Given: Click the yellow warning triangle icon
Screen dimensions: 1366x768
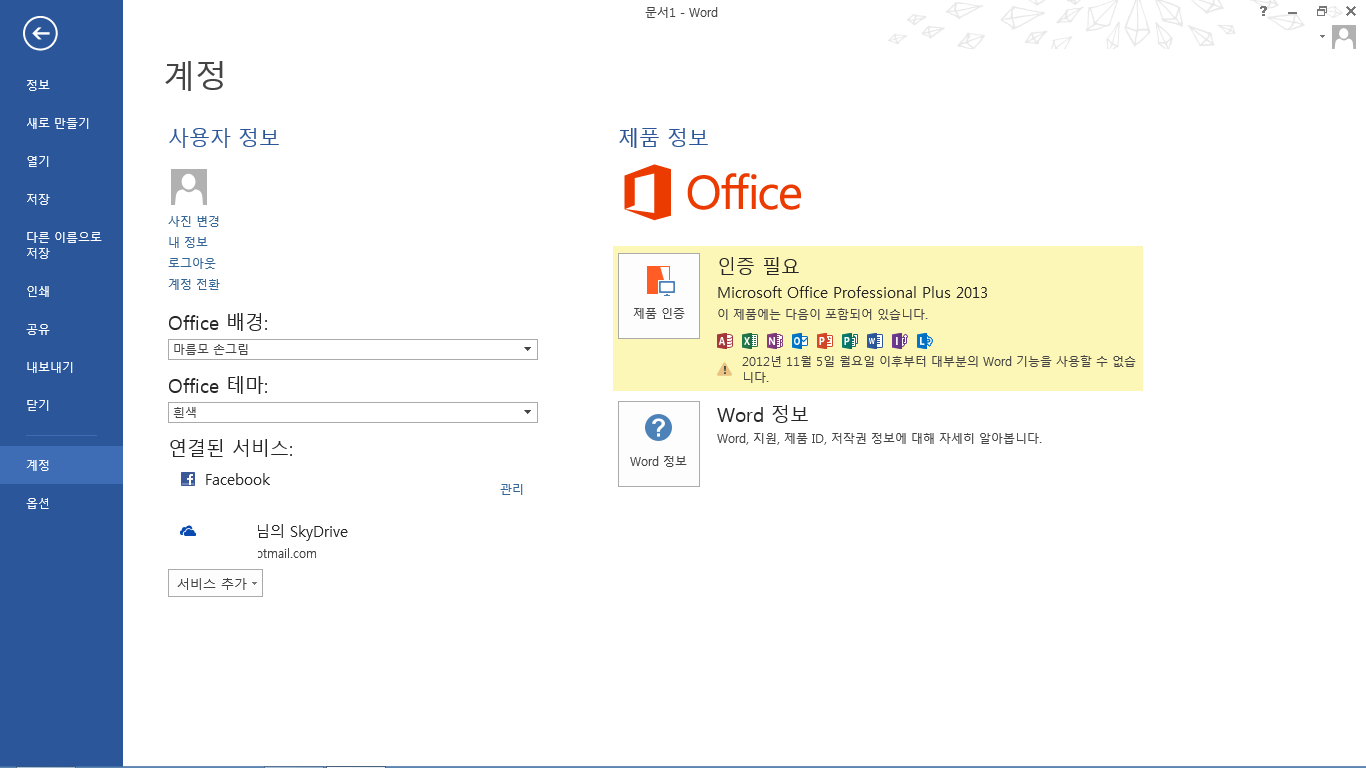Looking at the screenshot, I should [x=725, y=369].
